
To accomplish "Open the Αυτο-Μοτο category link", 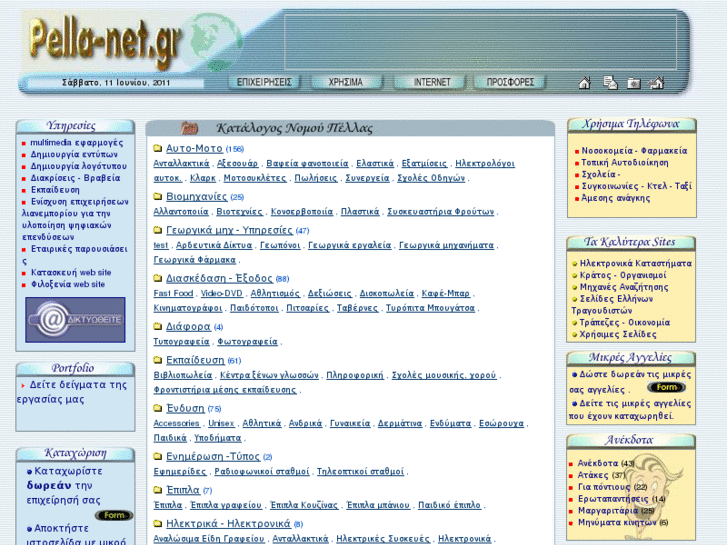I will (194, 148).
